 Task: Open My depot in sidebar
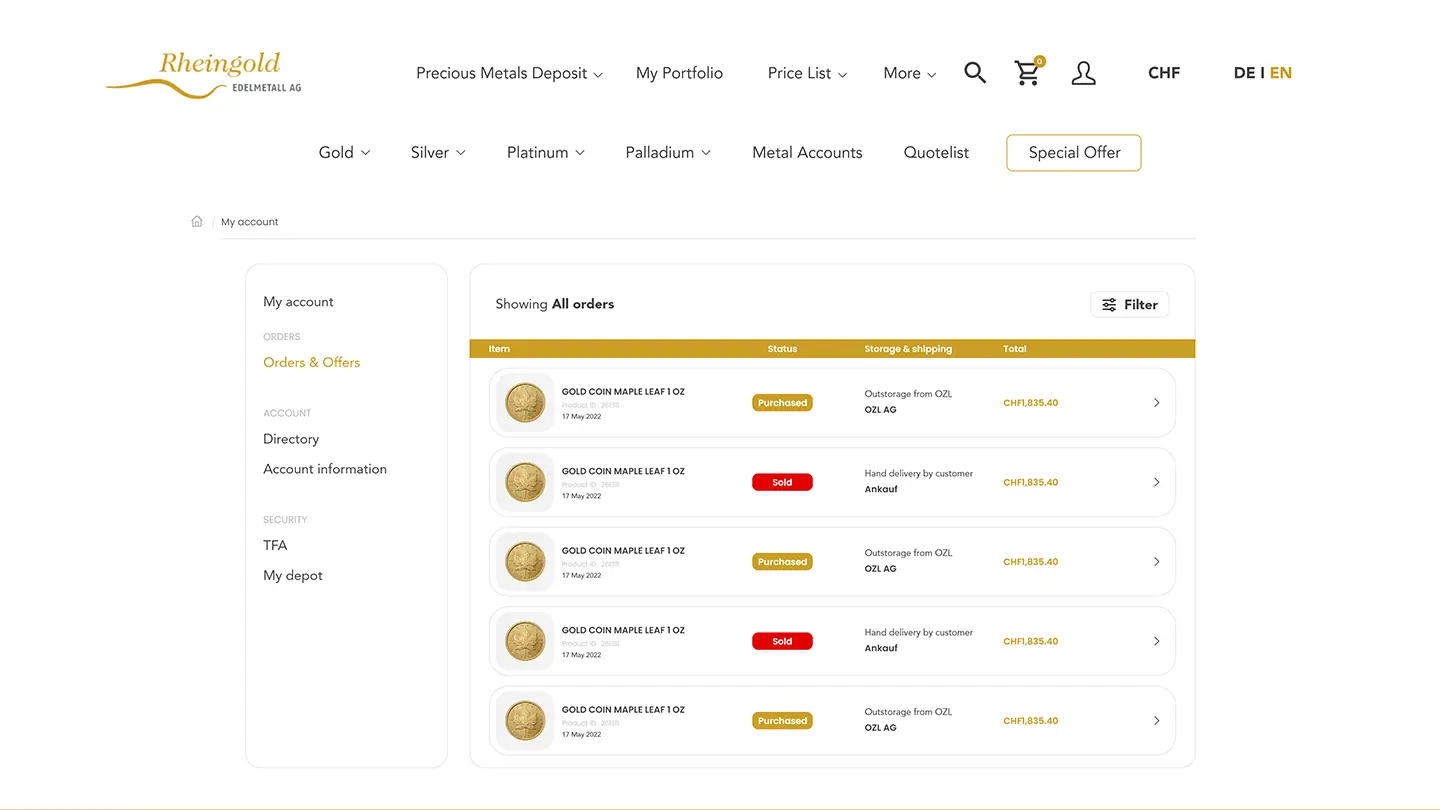[293, 575]
